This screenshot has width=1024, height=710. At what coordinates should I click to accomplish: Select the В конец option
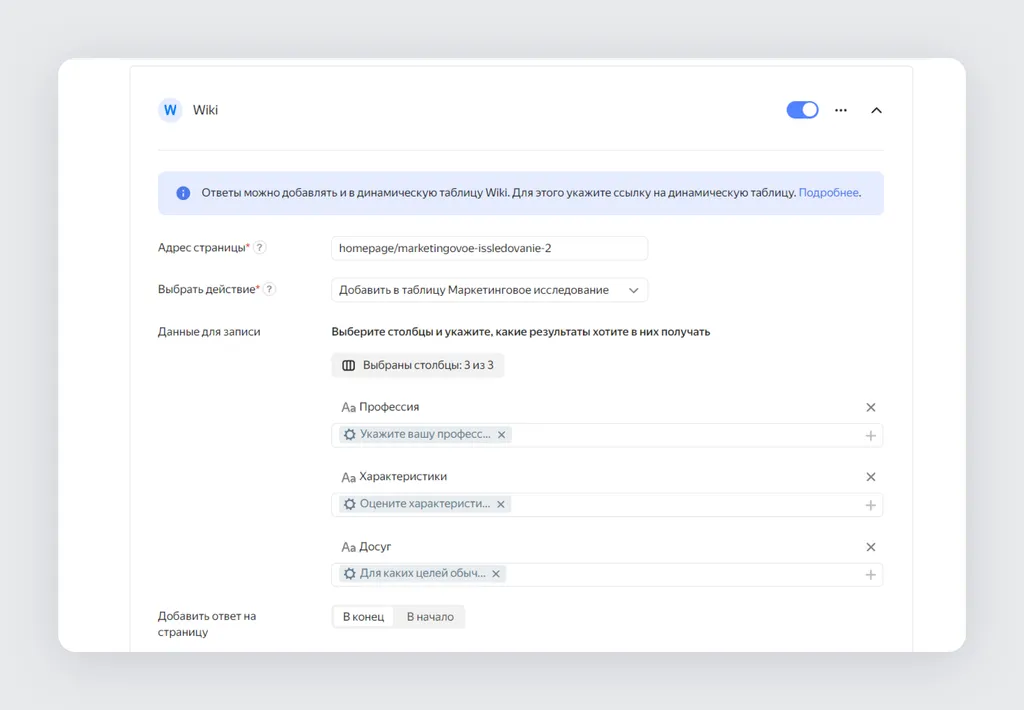click(x=363, y=617)
